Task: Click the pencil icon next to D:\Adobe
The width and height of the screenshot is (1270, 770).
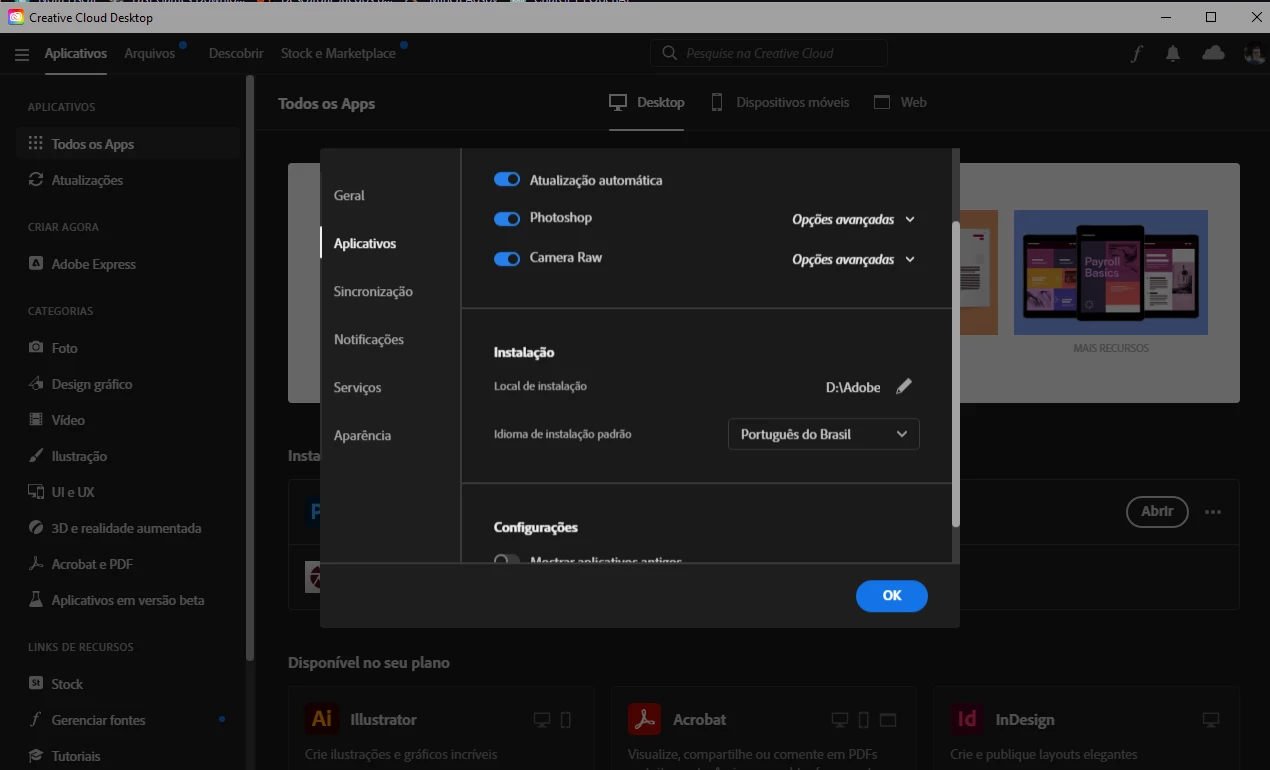Action: (x=904, y=386)
